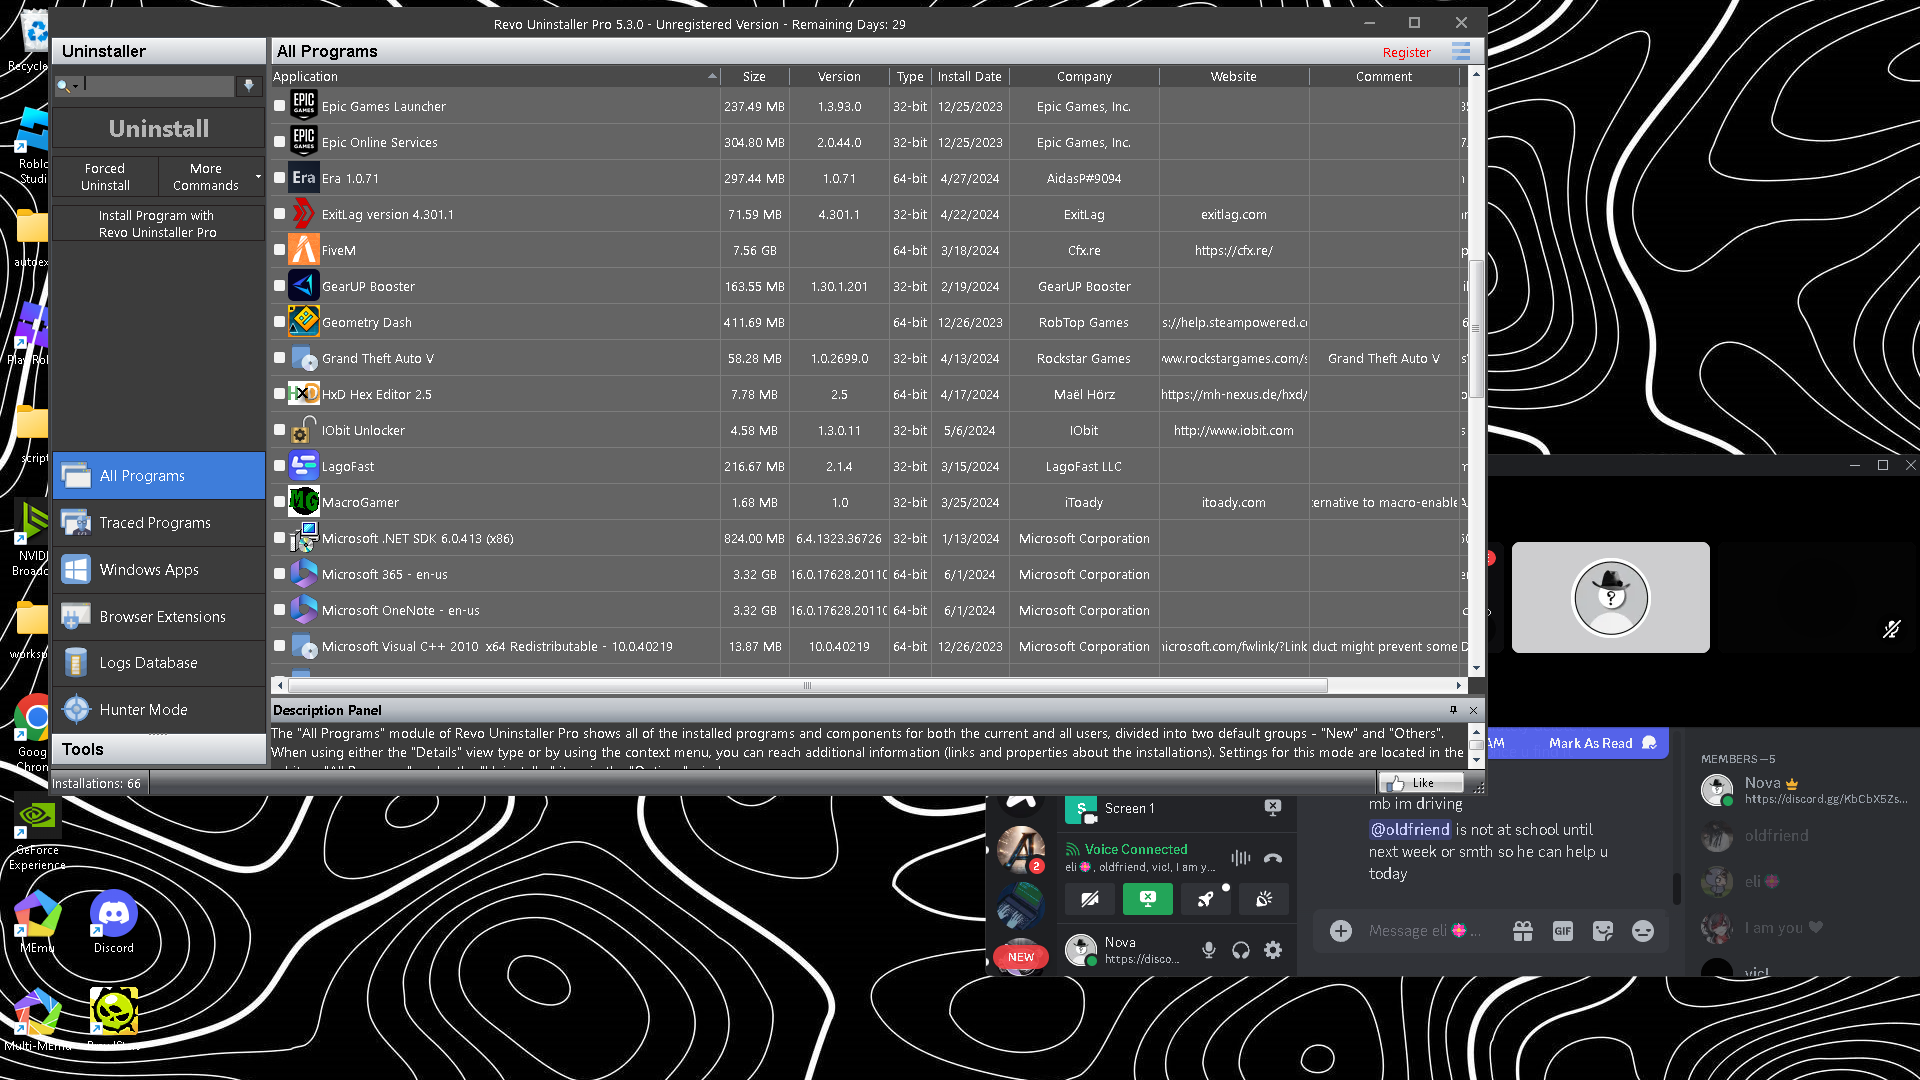Click the red Register link
The image size is (1920, 1080).
[1406, 52]
